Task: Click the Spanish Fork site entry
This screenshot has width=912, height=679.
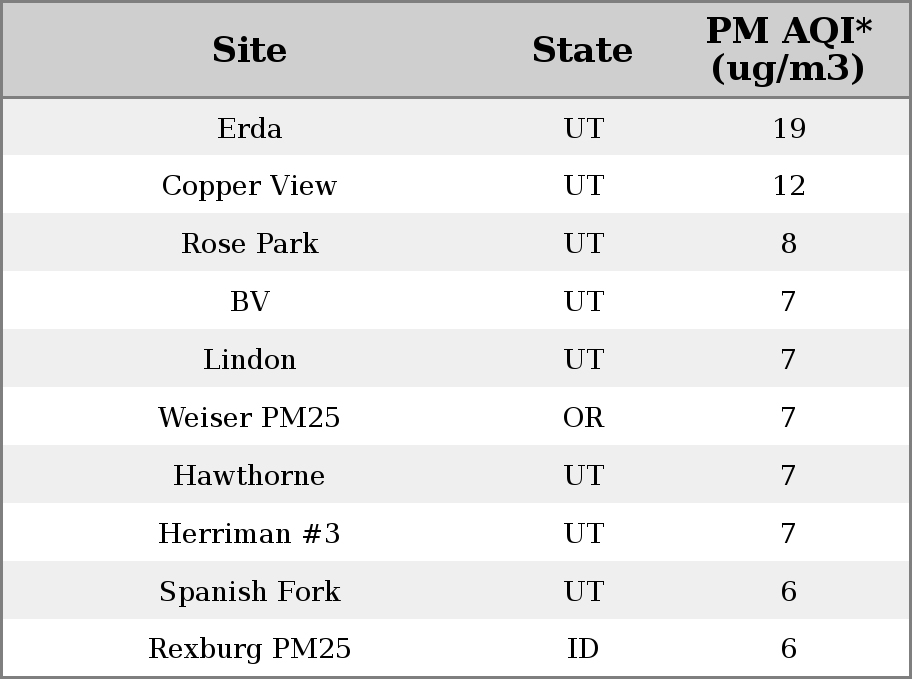Action: pos(250,591)
